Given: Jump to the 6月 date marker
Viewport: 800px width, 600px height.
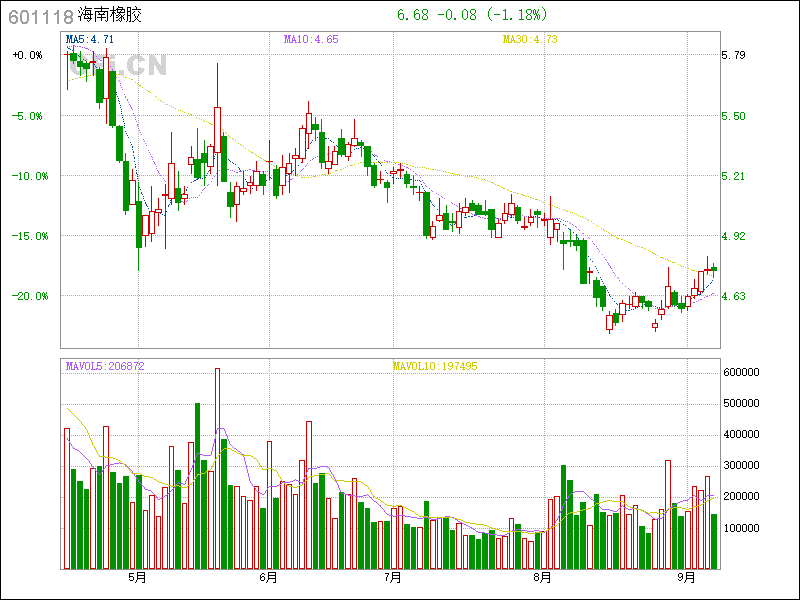Looking at the screenshot, I should [267, 578].
